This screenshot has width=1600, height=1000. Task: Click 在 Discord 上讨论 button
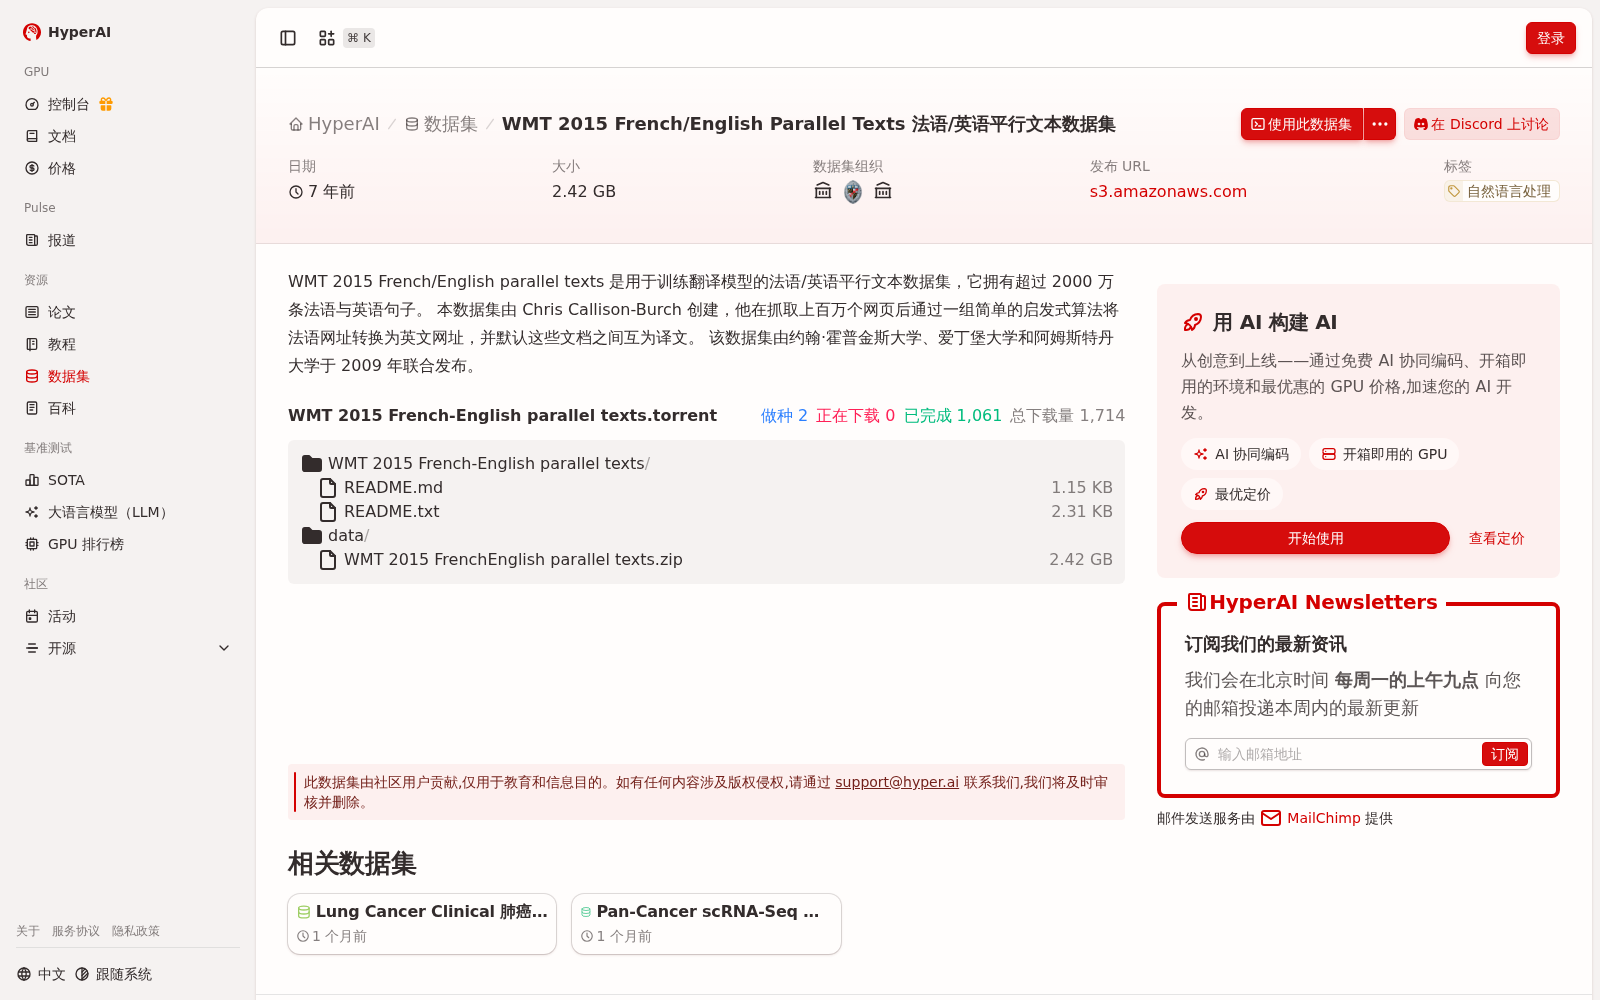1482,124
